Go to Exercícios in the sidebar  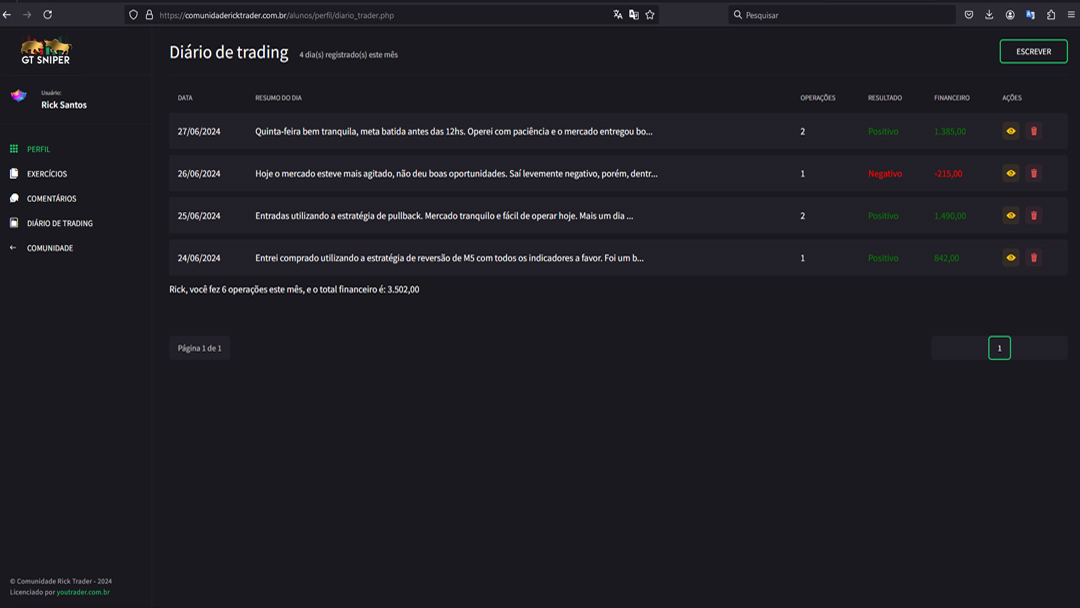pos(46,174)
